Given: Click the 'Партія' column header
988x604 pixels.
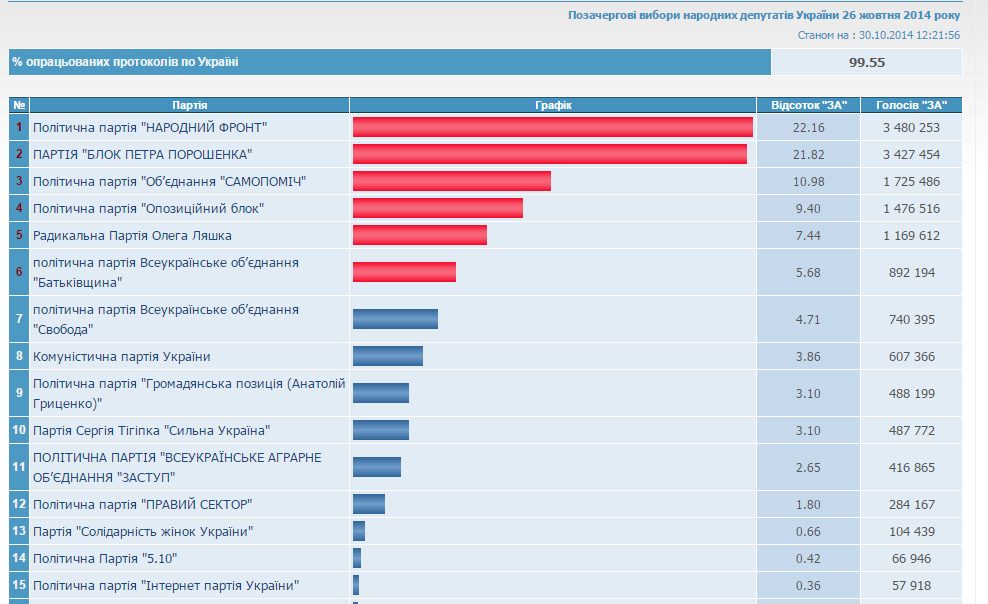Looking at the screenshot, I should pos(190,105).
